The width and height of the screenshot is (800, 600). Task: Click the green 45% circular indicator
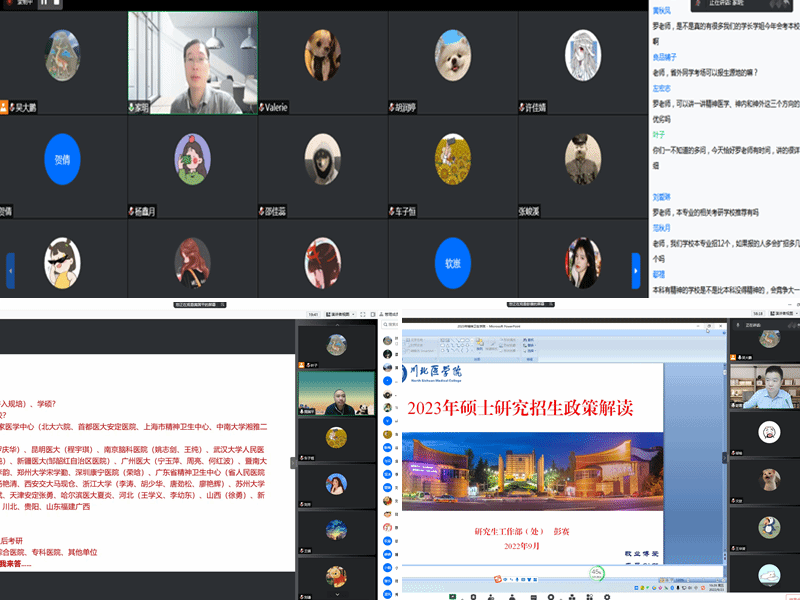[597, 574]
